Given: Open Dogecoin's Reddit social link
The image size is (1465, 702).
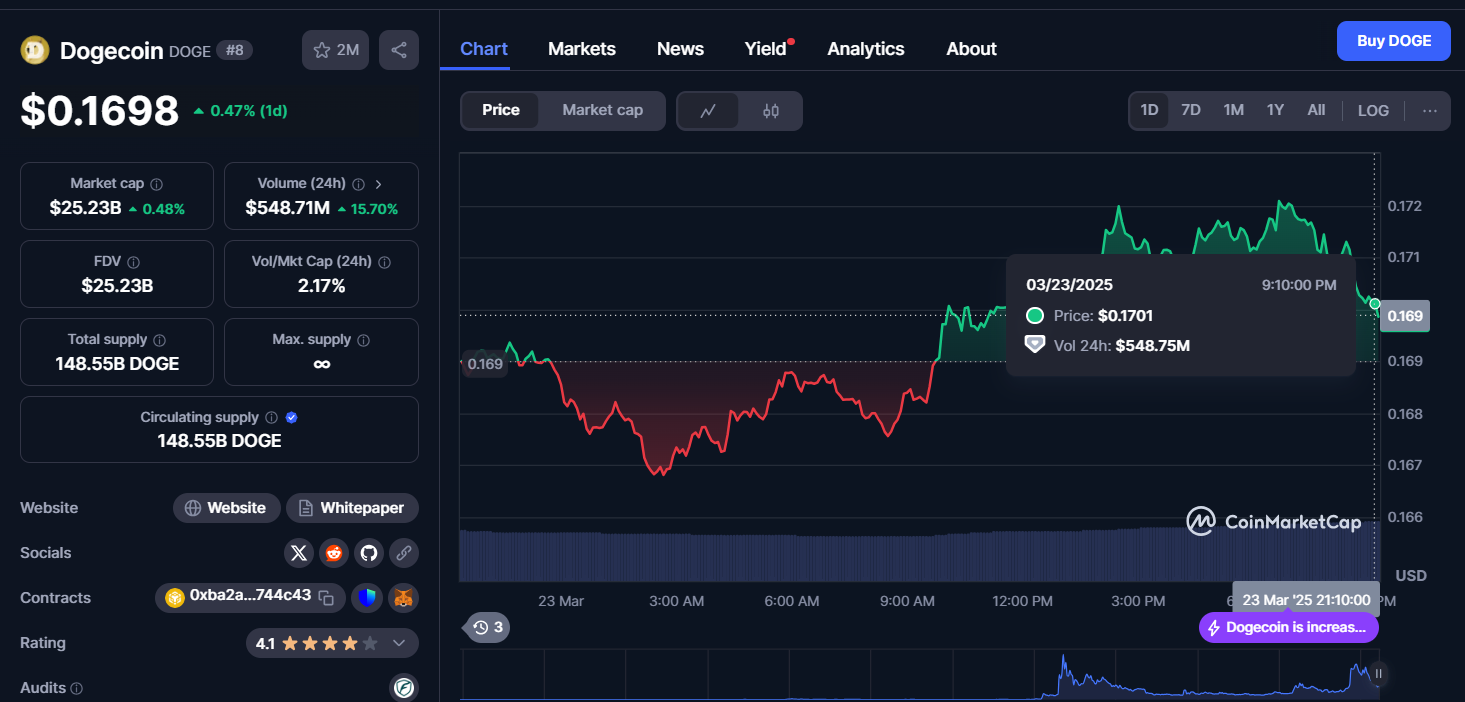Looking at the screenshot, I should coord(333,552).
